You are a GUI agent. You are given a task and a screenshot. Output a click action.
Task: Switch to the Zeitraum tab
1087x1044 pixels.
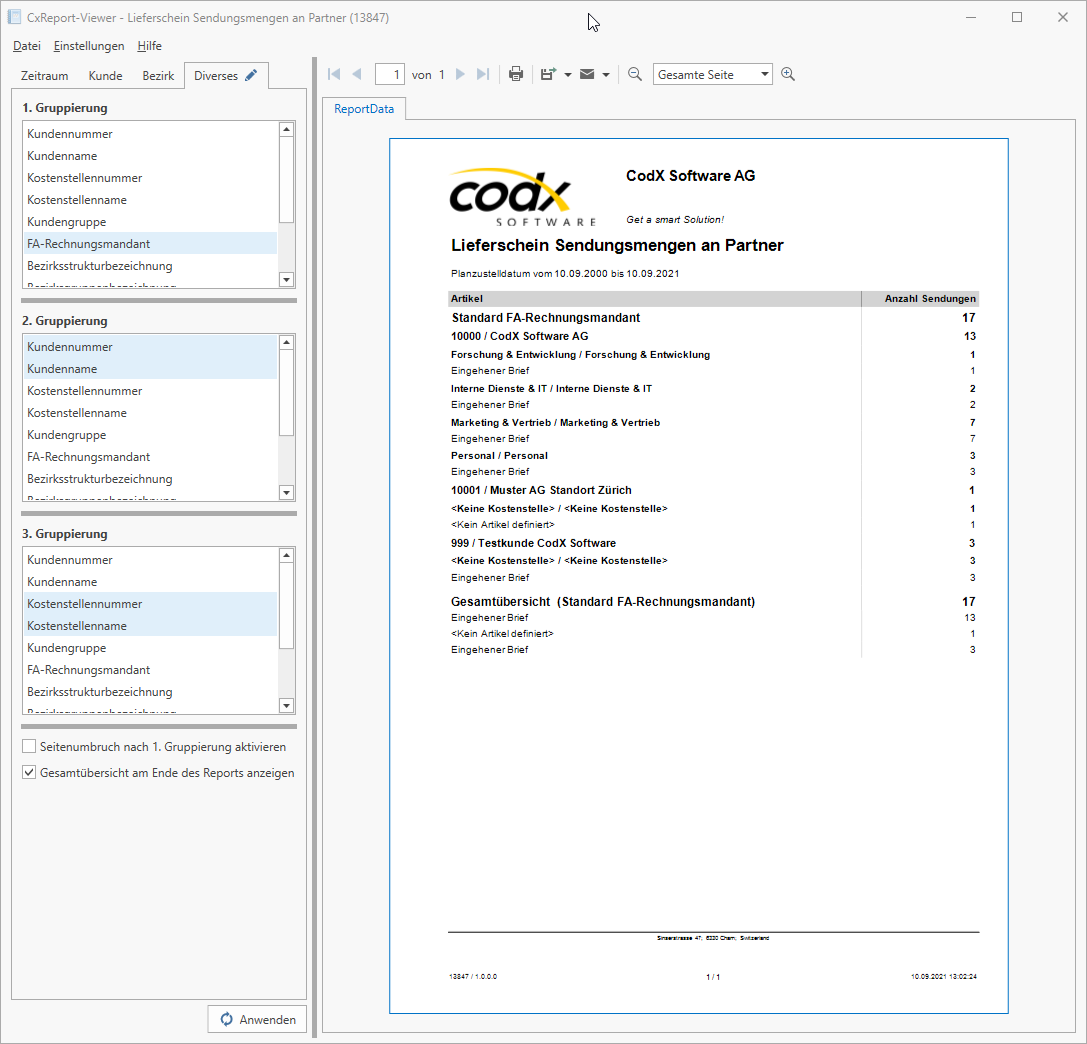pyautogui.click(x=44, y=76)
